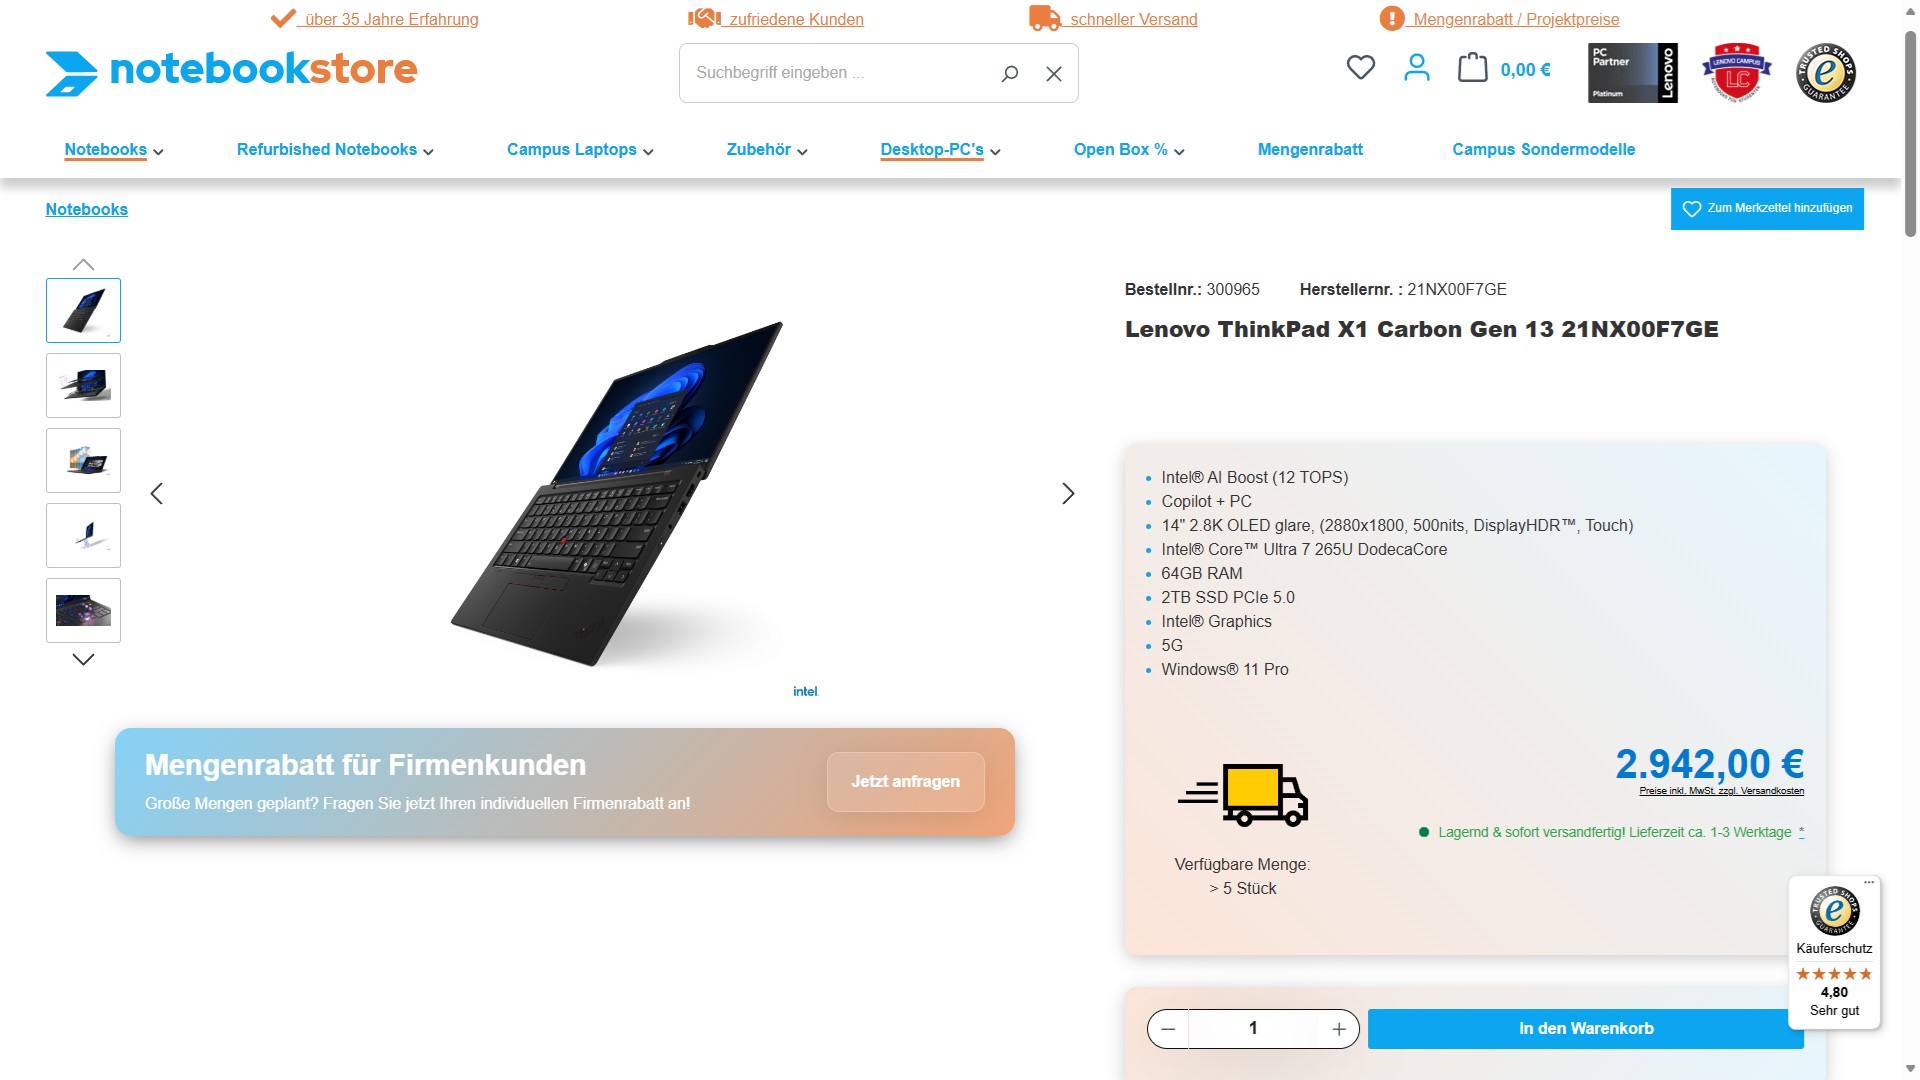Show next product image with right arrow
This screenshot has width=1920, height=1080.
[x=1068, y=493]
